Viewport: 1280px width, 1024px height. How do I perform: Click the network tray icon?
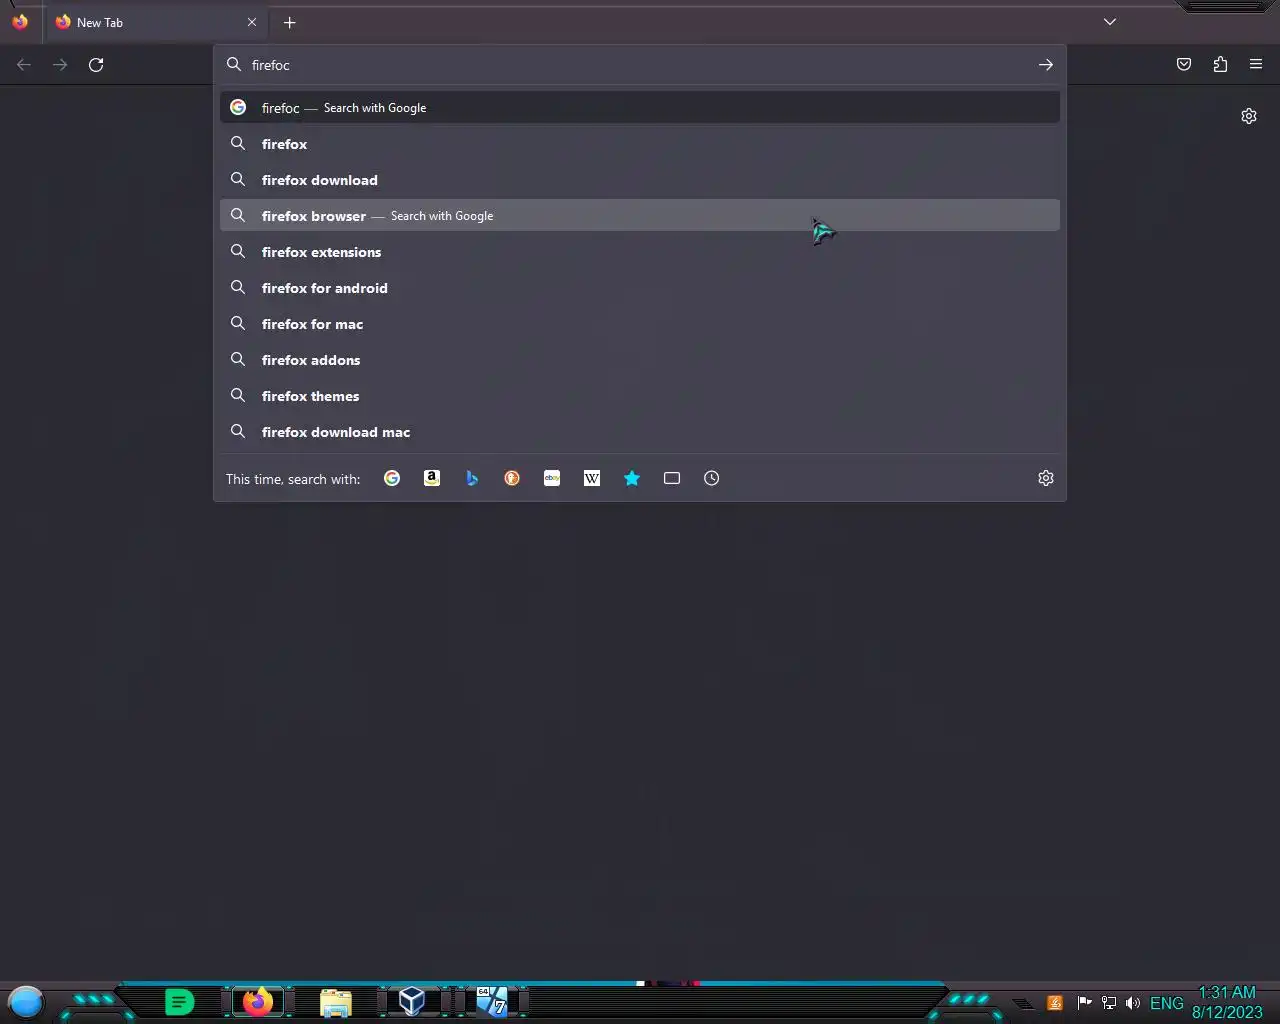pyautogui.click(x=1108, y=1003)
